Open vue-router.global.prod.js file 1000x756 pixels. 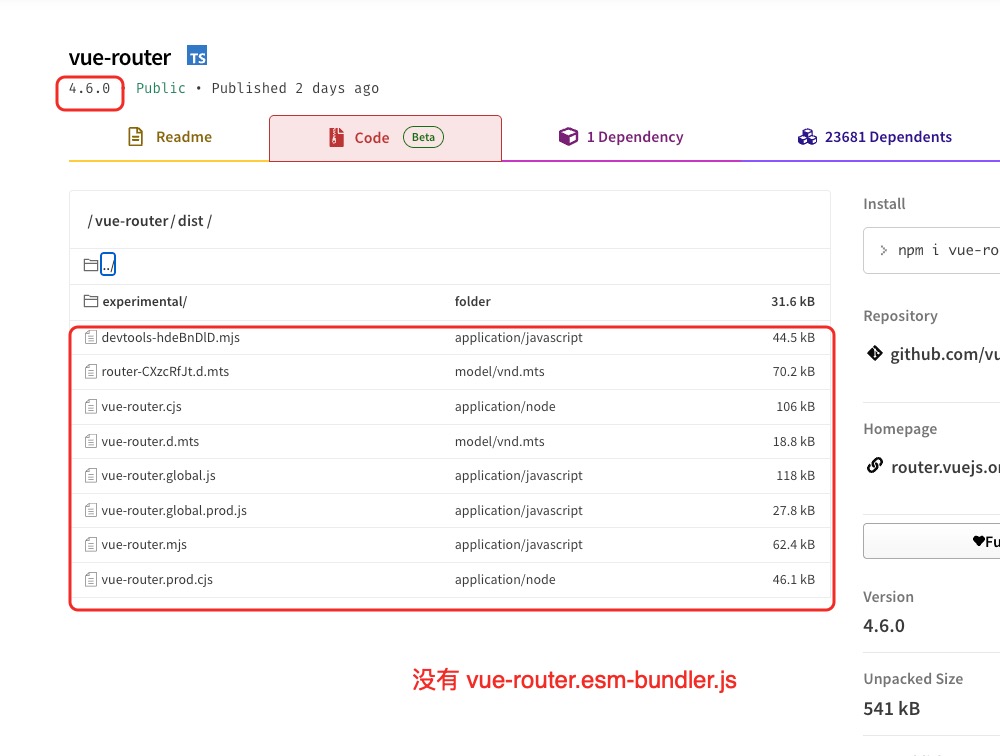point(174,510)
